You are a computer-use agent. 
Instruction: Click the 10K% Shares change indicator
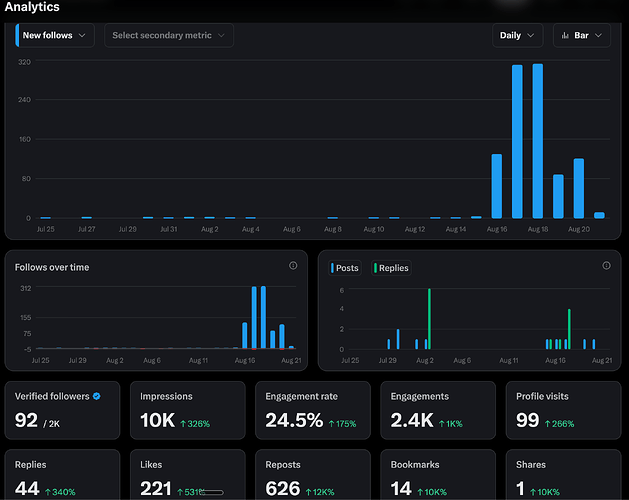tap(545, 492)
